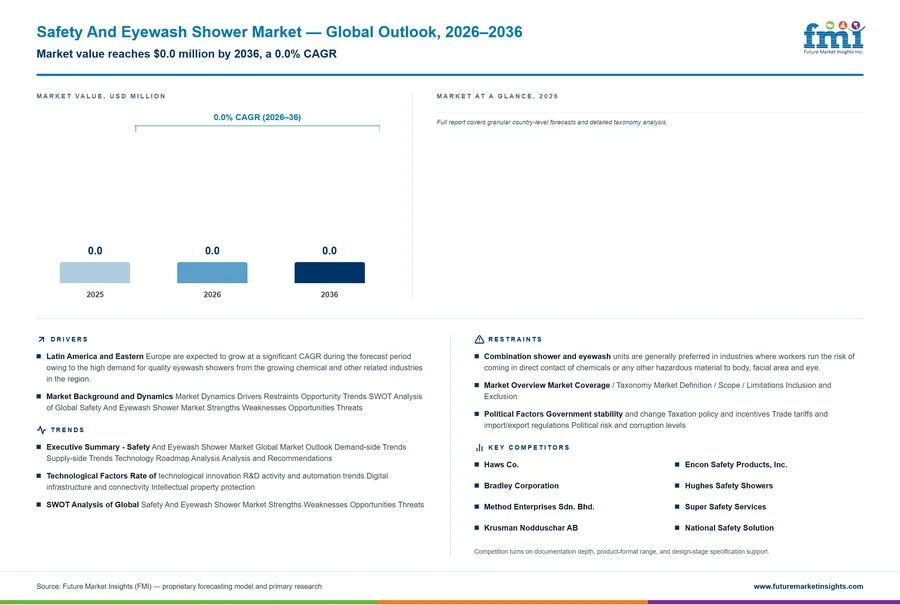This screenshot has width=900, height=605.
Task: Click the Trends pulse icon
Action: point(41,430)
